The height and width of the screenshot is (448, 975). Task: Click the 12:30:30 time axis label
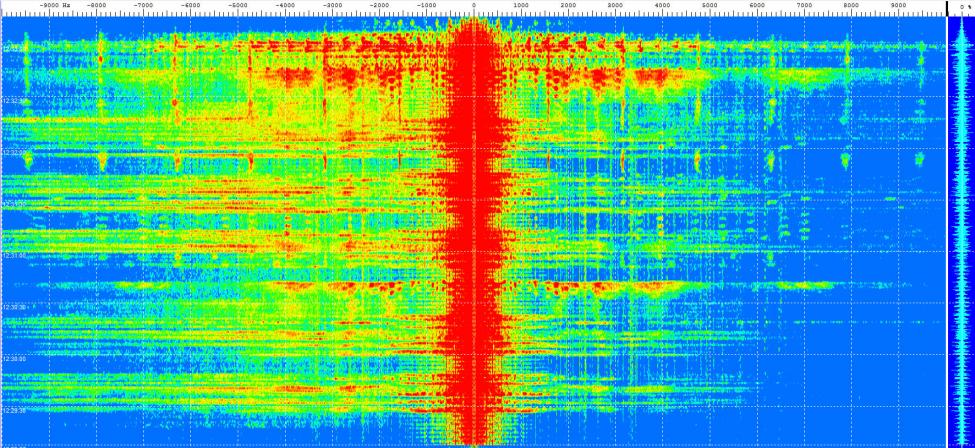coord(13,307)
